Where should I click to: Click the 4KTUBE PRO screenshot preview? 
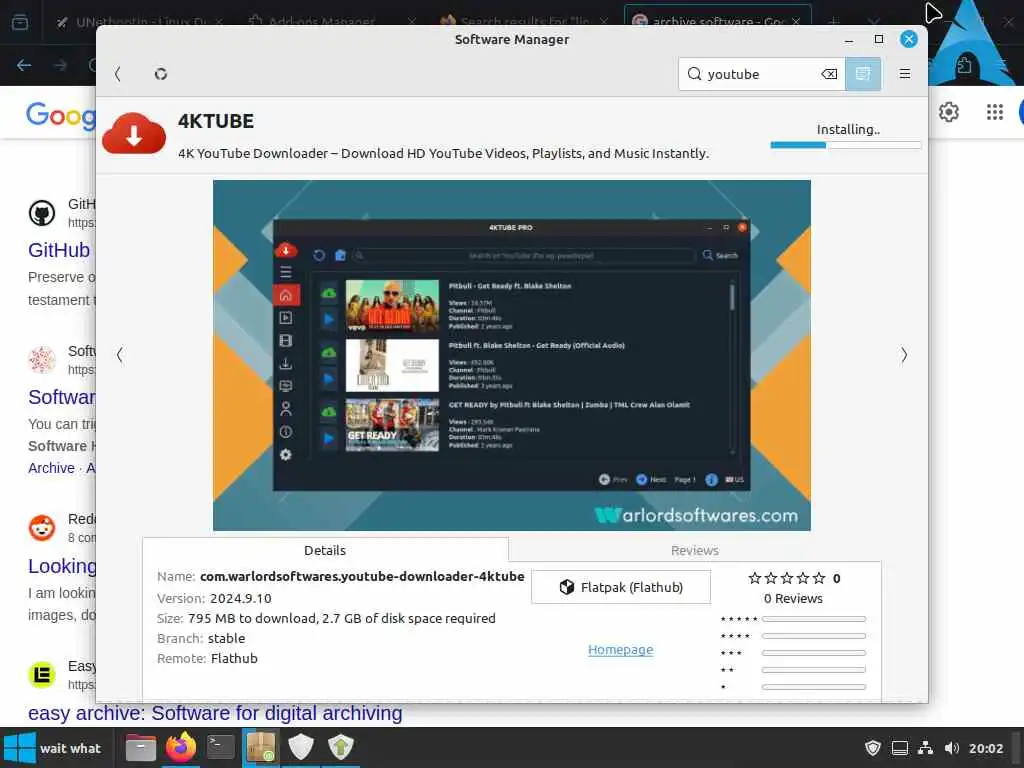[511, 355]
